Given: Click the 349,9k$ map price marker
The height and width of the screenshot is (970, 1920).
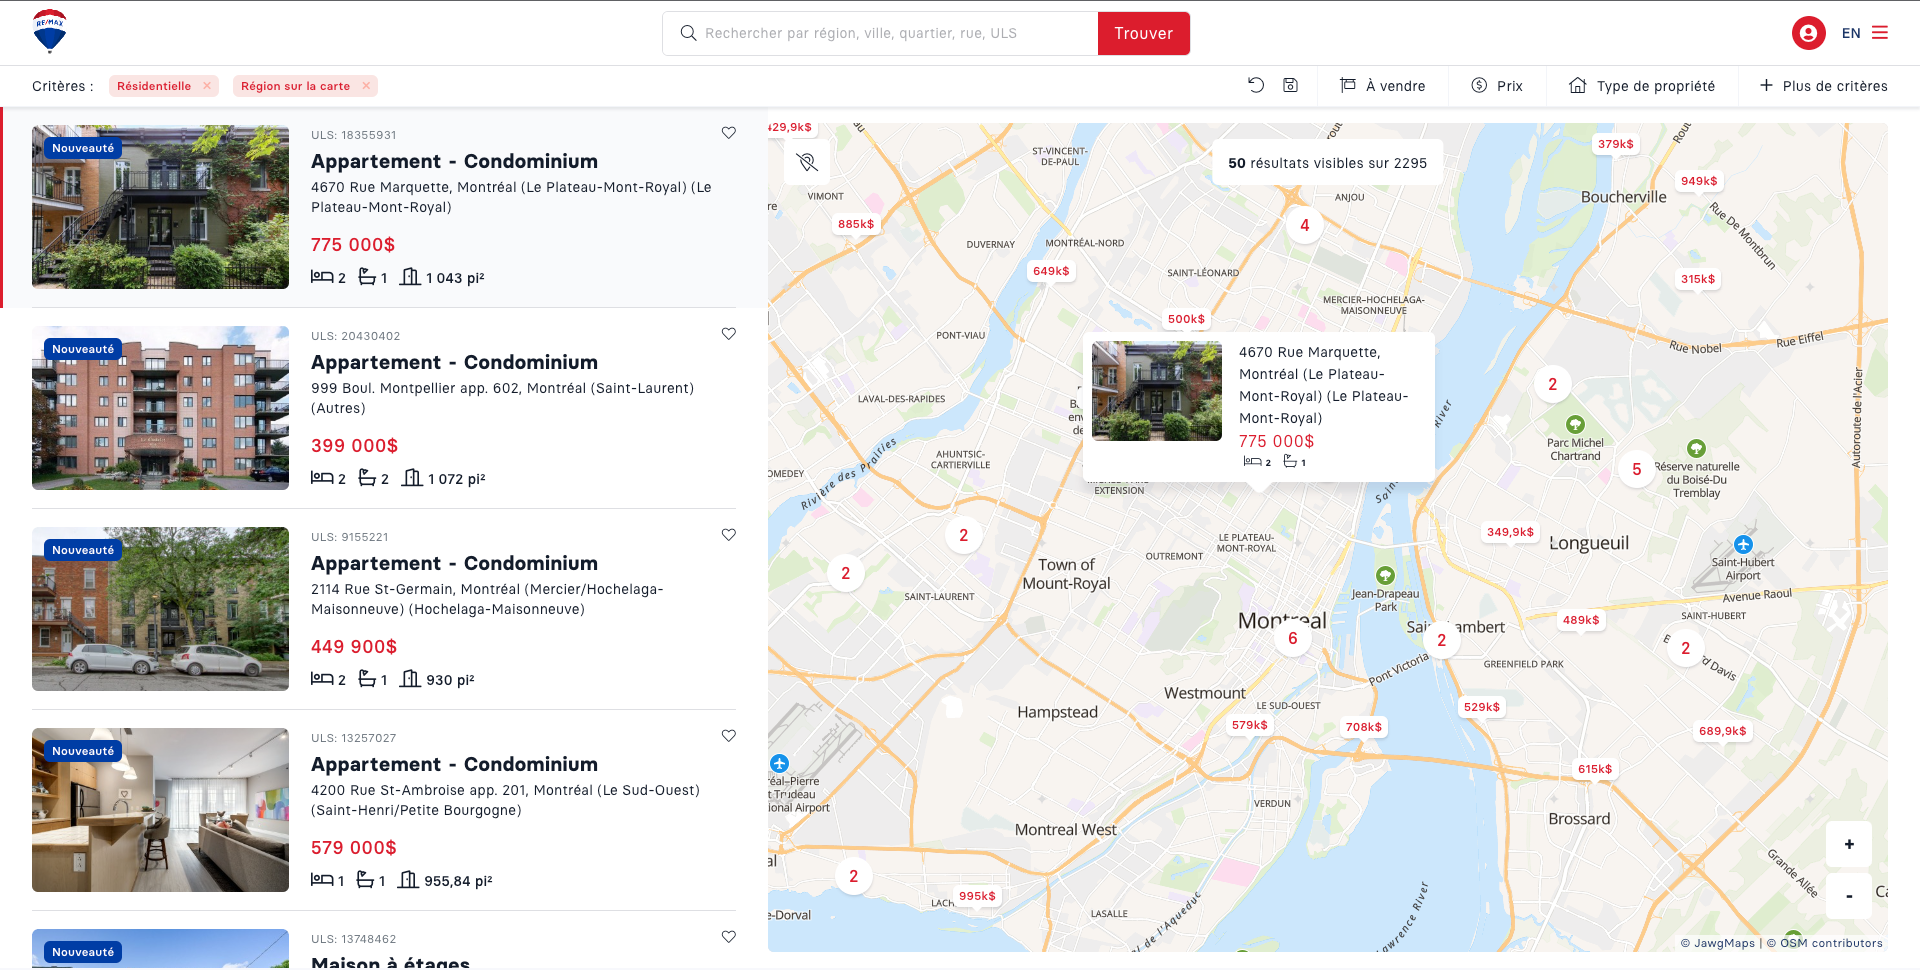Looking at the screenshot, I should (x=1510, y=532).
